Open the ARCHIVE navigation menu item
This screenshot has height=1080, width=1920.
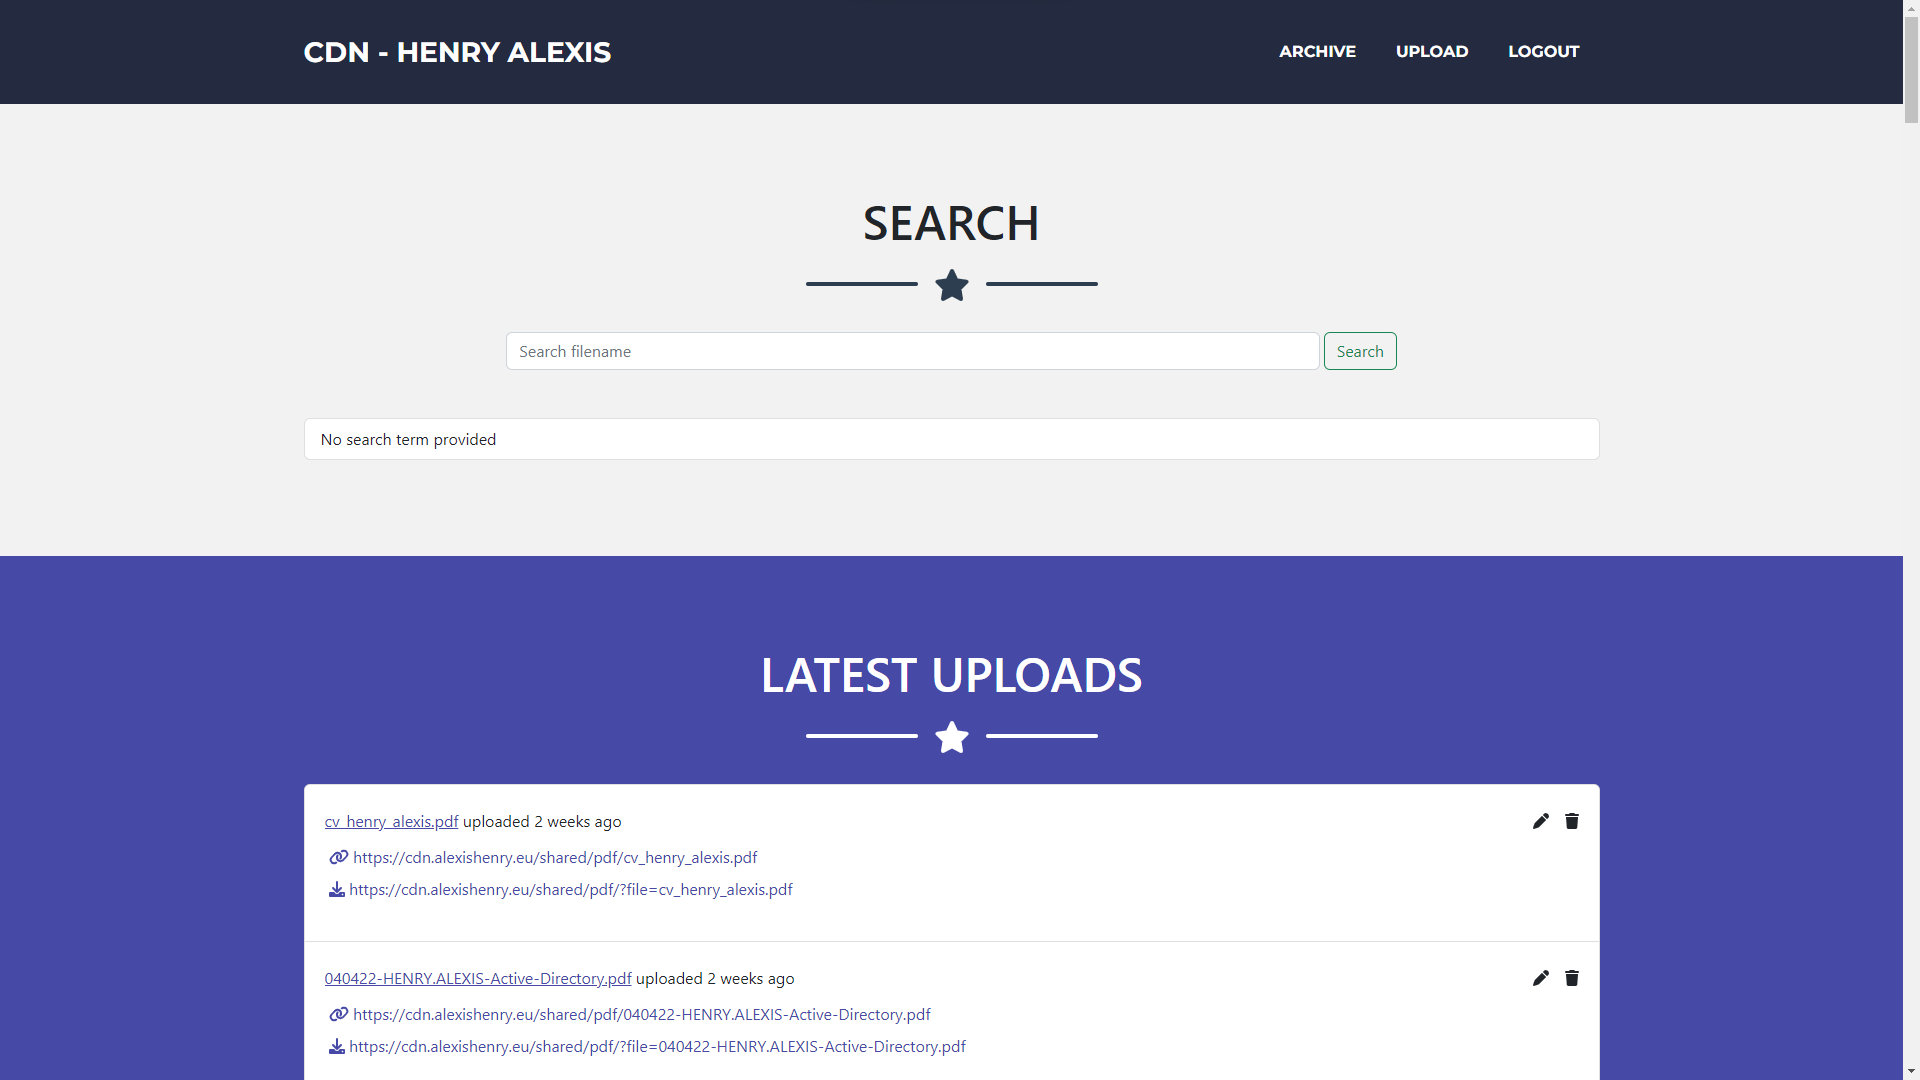coord(1317,51)
